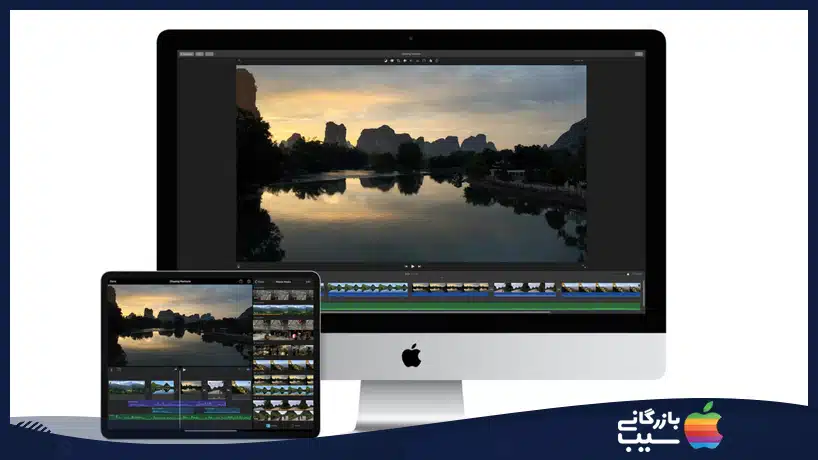Show the clip Information icon
This screenshot has height=460, width=818.
point(436,61)
